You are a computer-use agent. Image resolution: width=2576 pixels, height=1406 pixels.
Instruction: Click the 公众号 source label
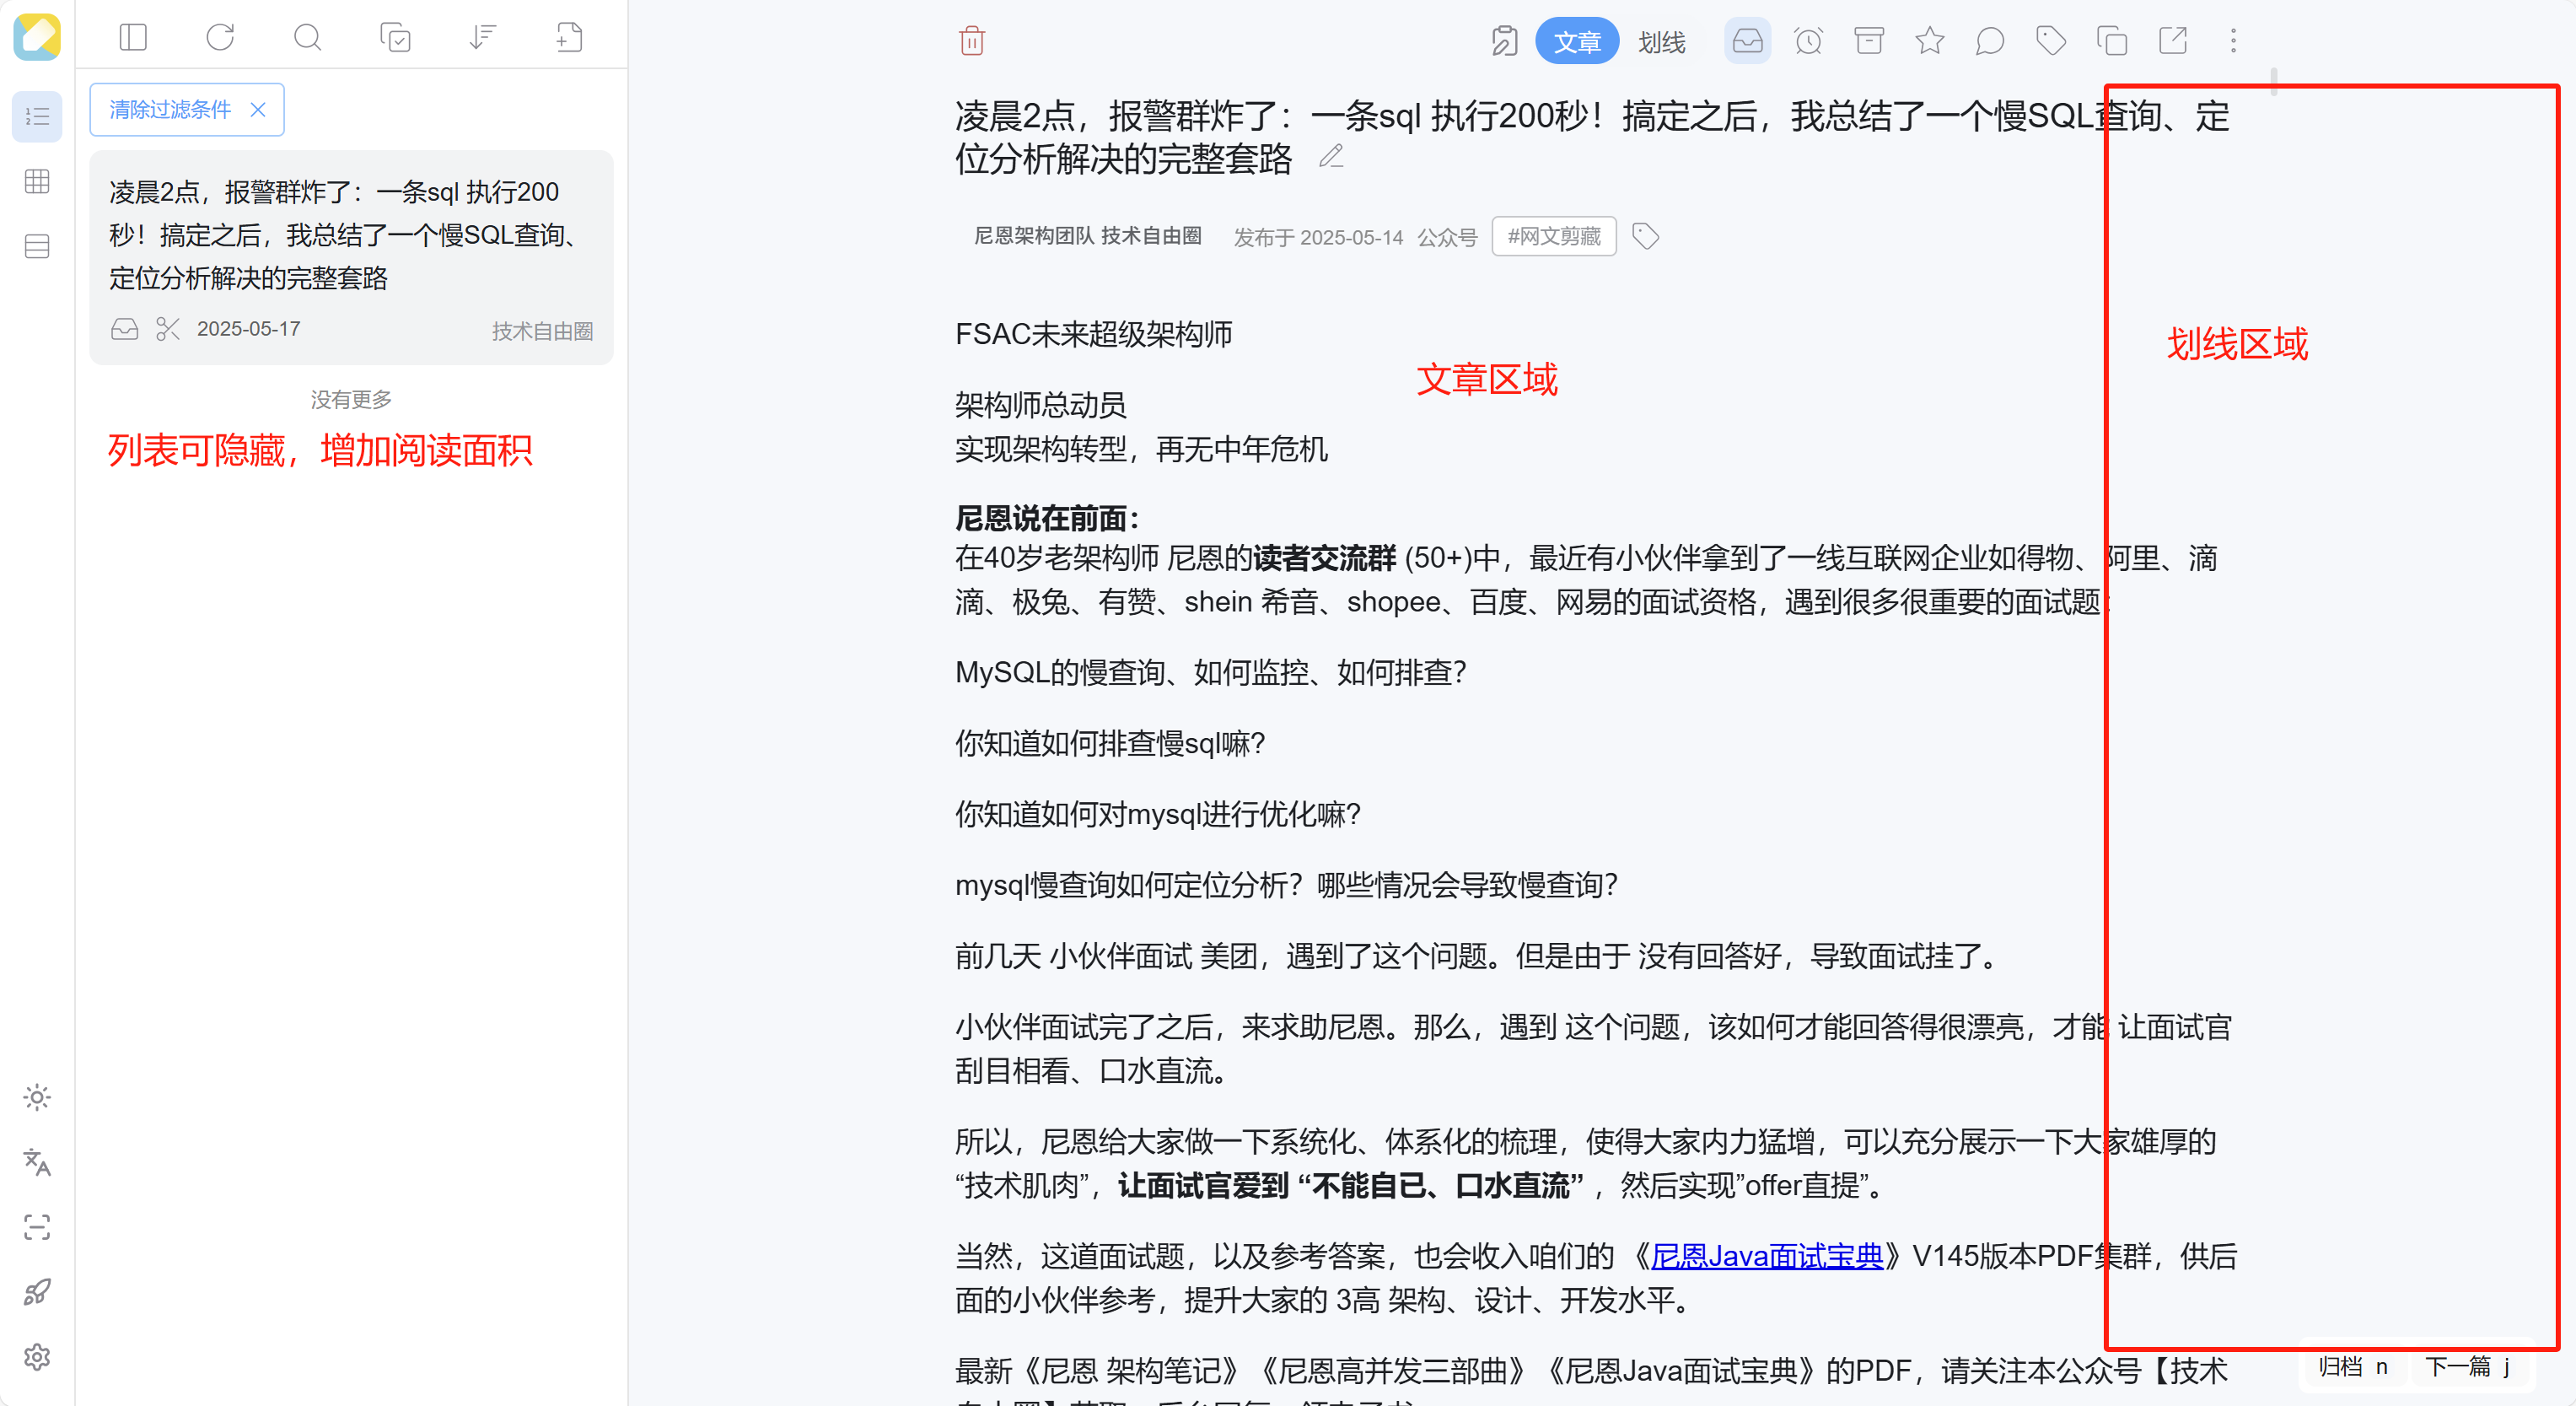coord(1447,237)
